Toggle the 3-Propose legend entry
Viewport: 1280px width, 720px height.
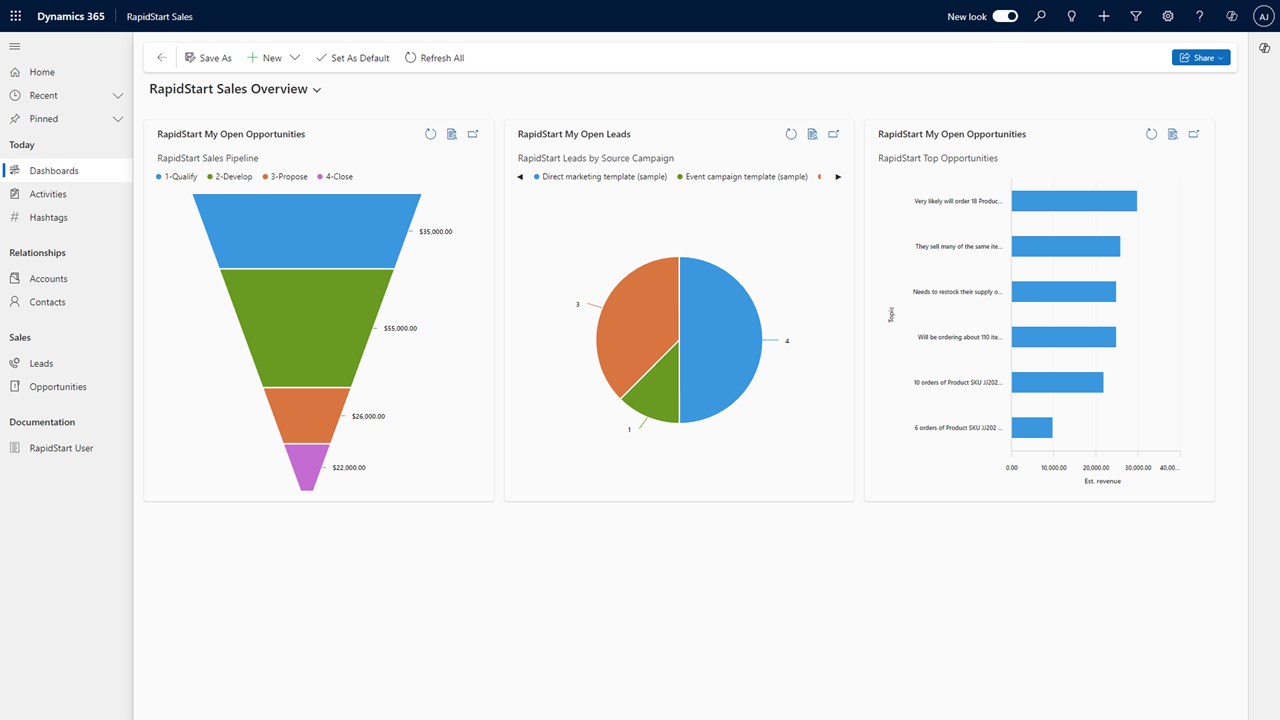[285, 177]
